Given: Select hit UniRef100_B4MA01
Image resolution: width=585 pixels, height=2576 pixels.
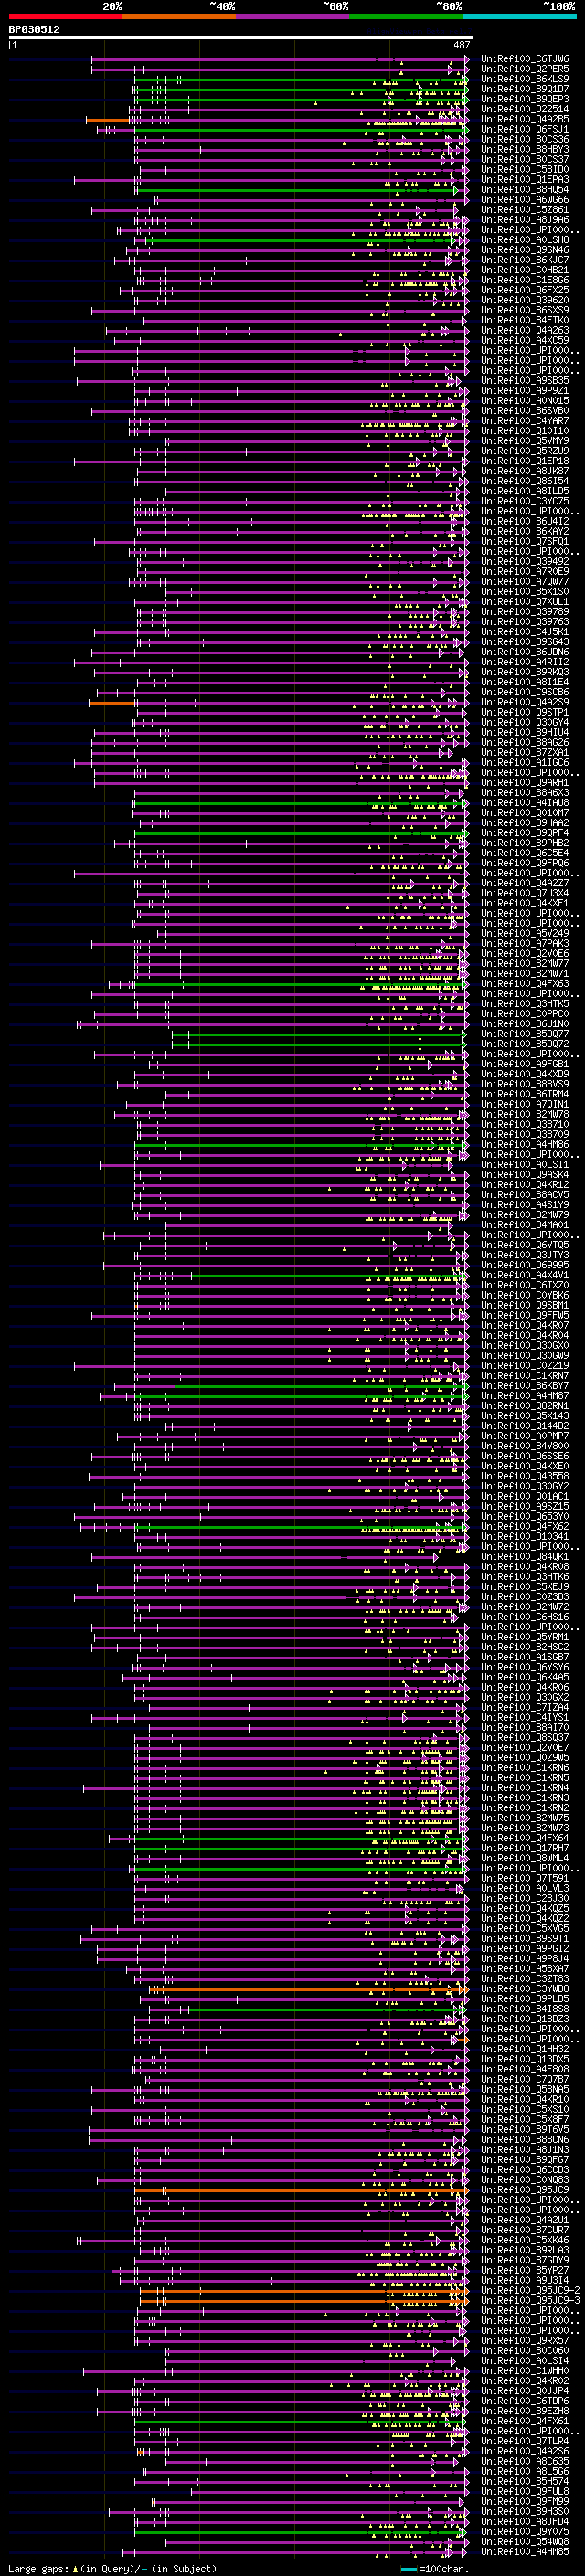Looking at the screenshot, I should tap(525, 1225).
